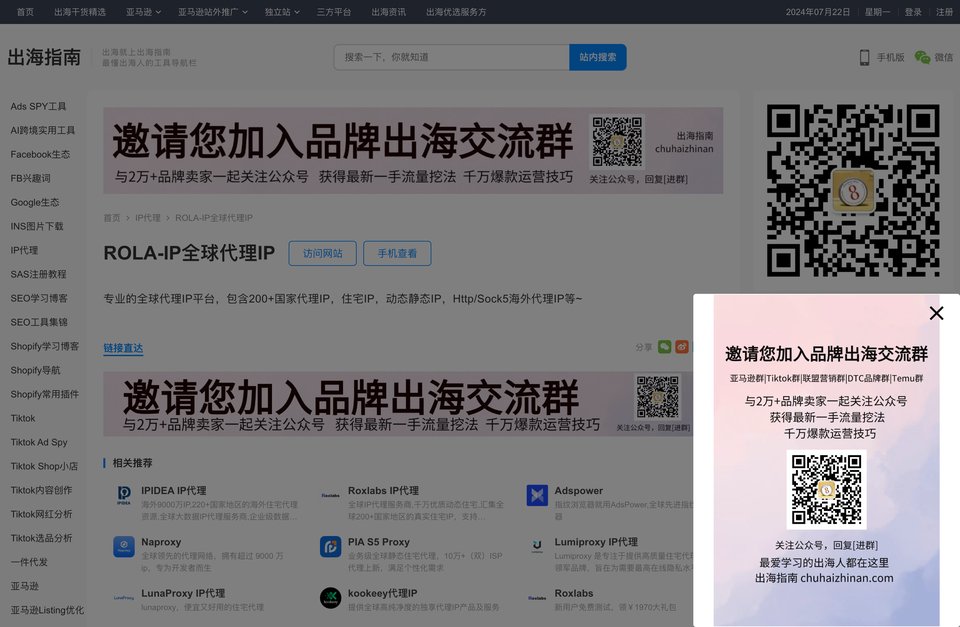960x627 pixels.
Task: Select 一件代发 in the sidebar
Action: 29,562
